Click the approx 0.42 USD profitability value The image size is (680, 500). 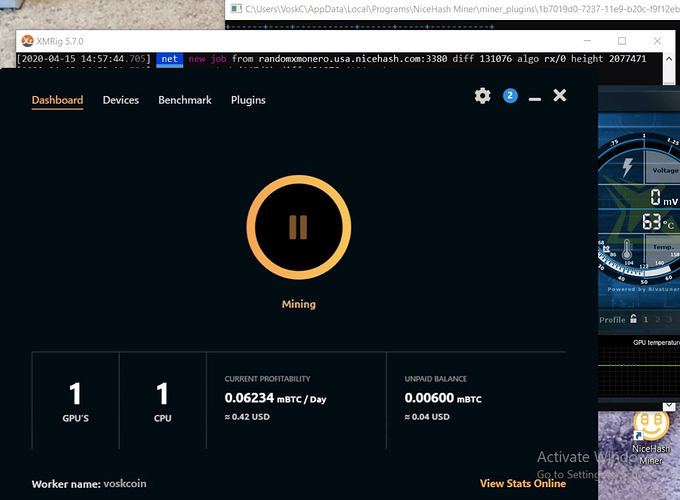click(247, 417)
